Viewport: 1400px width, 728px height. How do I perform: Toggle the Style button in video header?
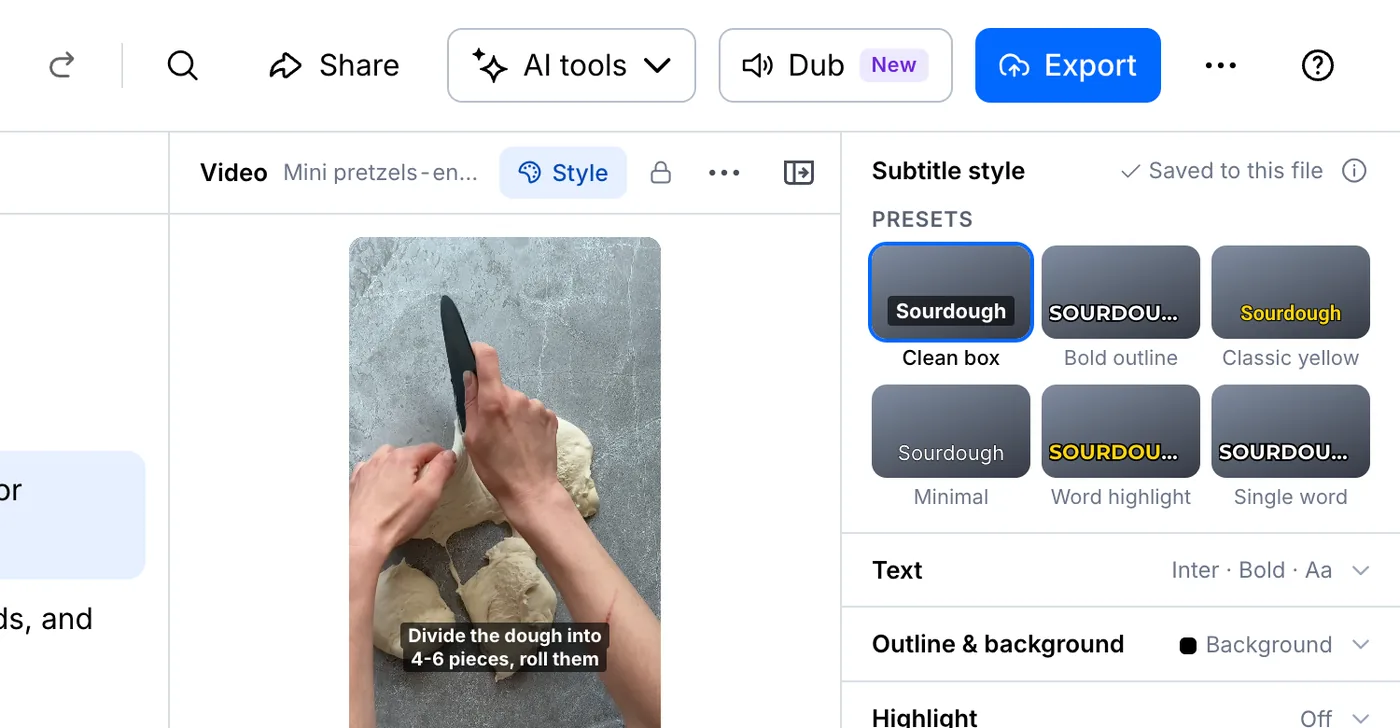pos(563,173)
